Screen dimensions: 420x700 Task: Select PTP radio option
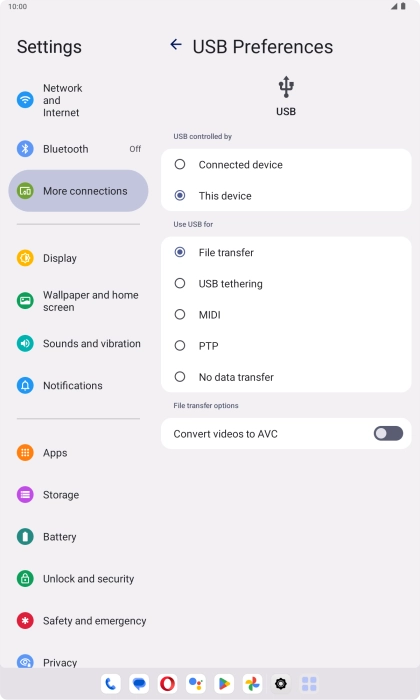coord(286,346)
